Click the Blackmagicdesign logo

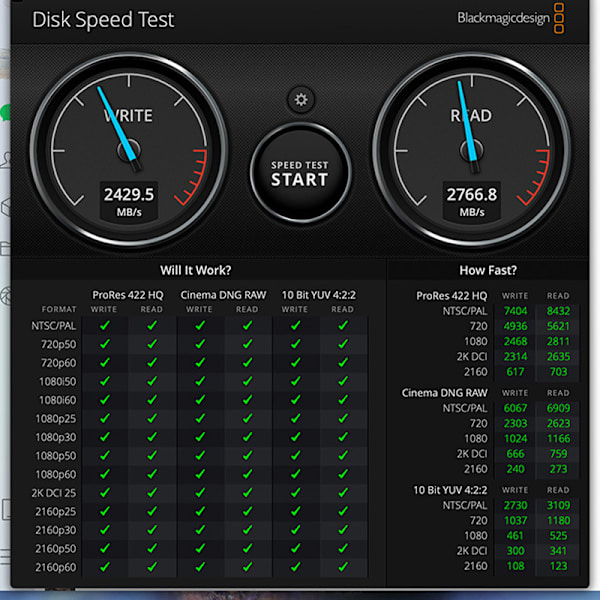510,18
